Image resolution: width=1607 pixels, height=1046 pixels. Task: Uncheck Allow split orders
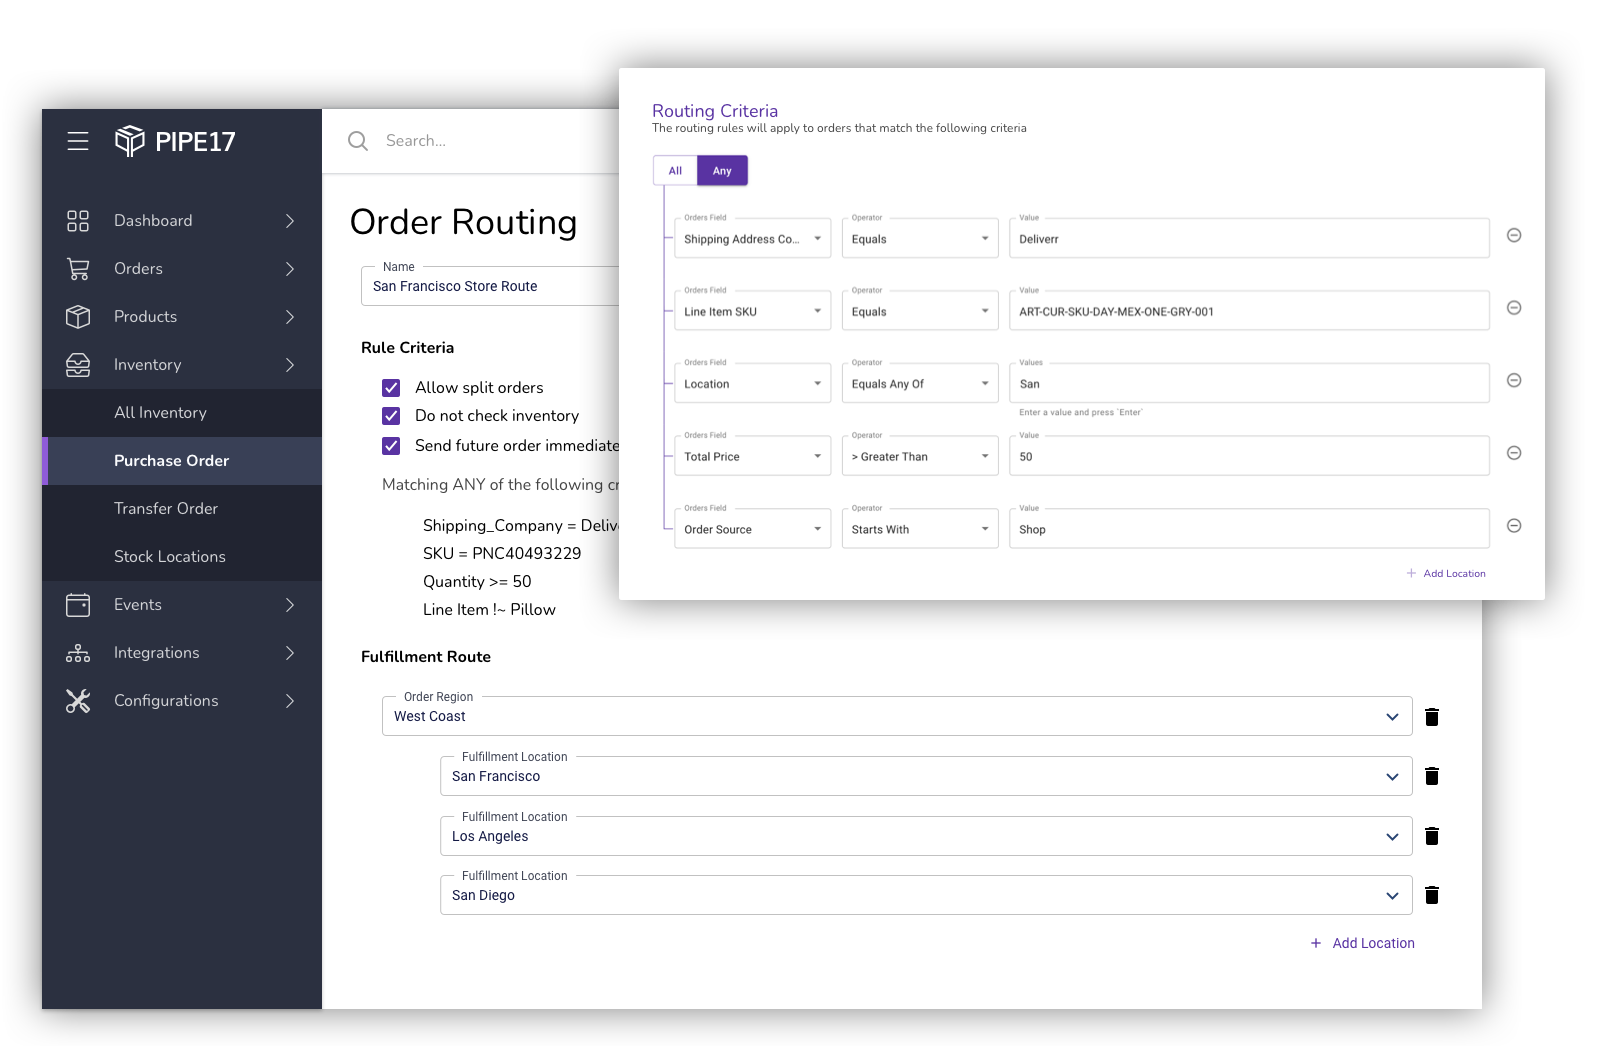click(391, 388)
